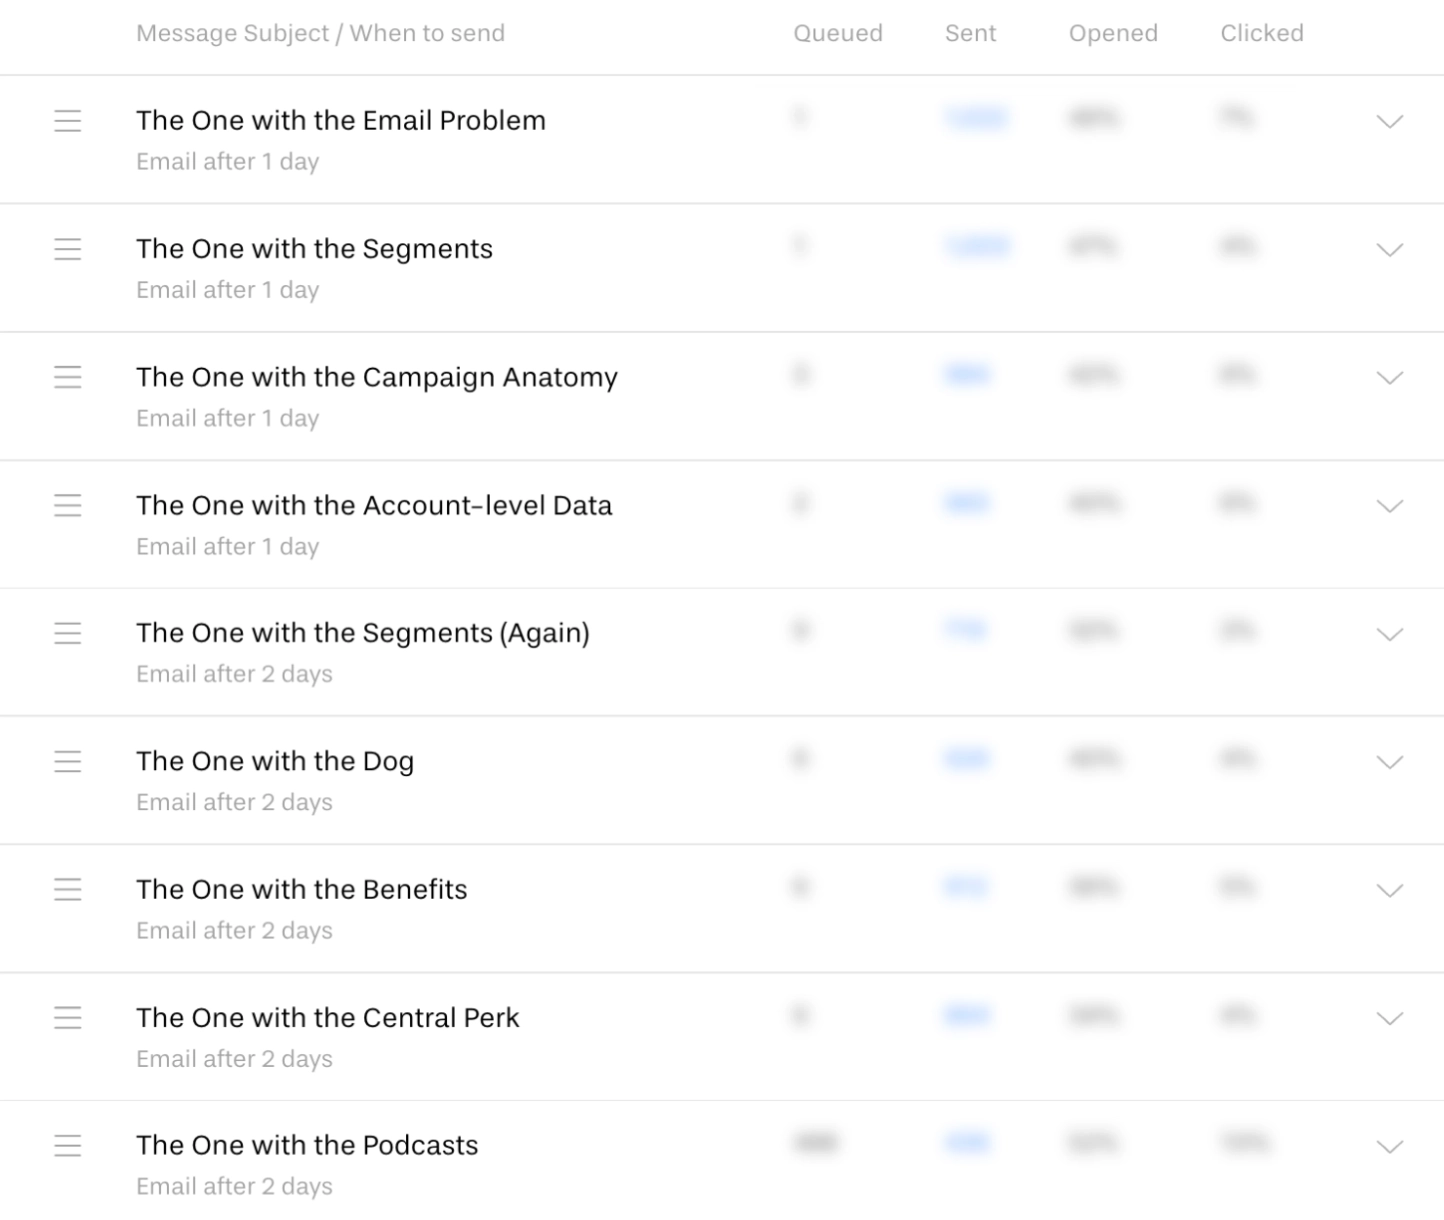1444x1220 pixels.
Task: Expand the row for The One with the Podcasts
Action: (1389, 1147)
